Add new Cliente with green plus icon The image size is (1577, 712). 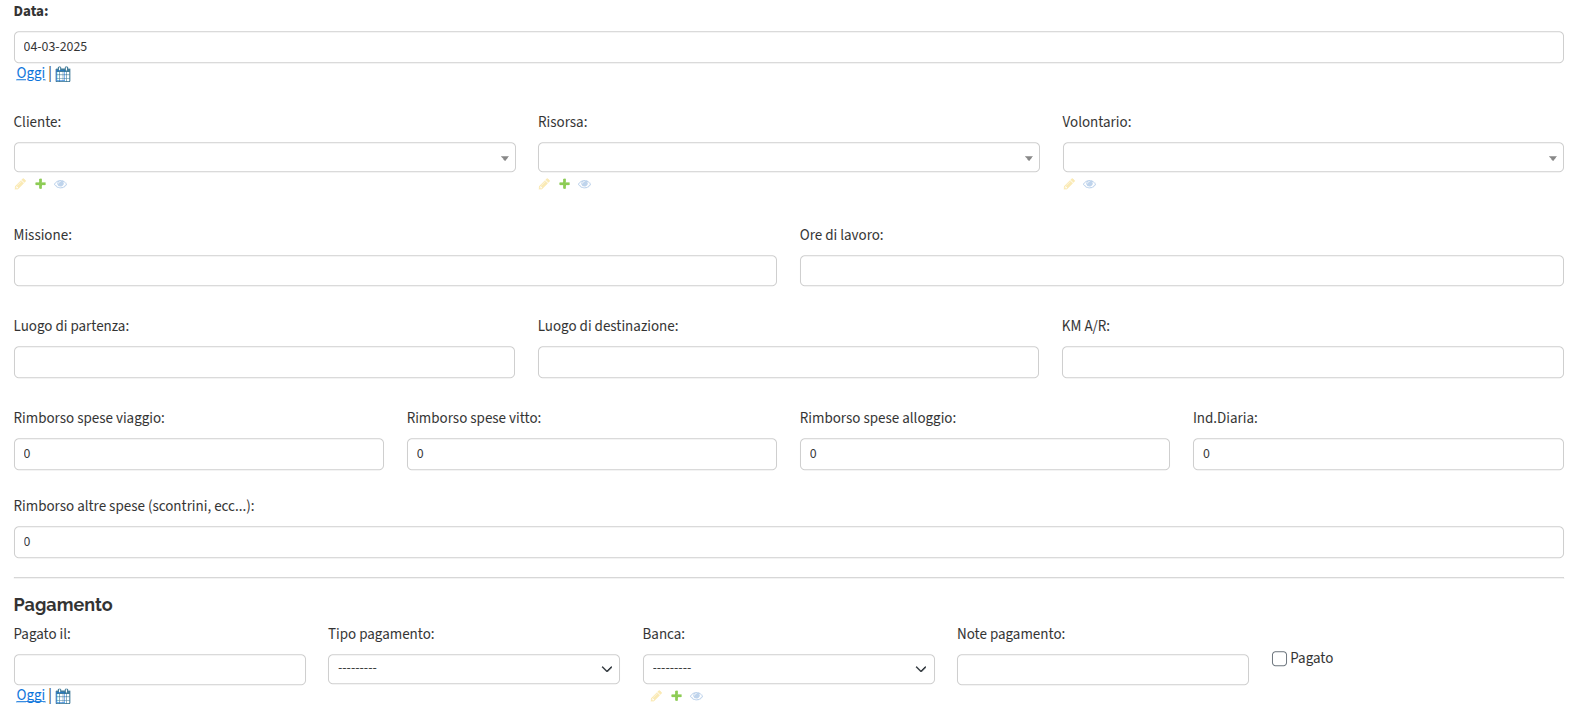[41, 184]
